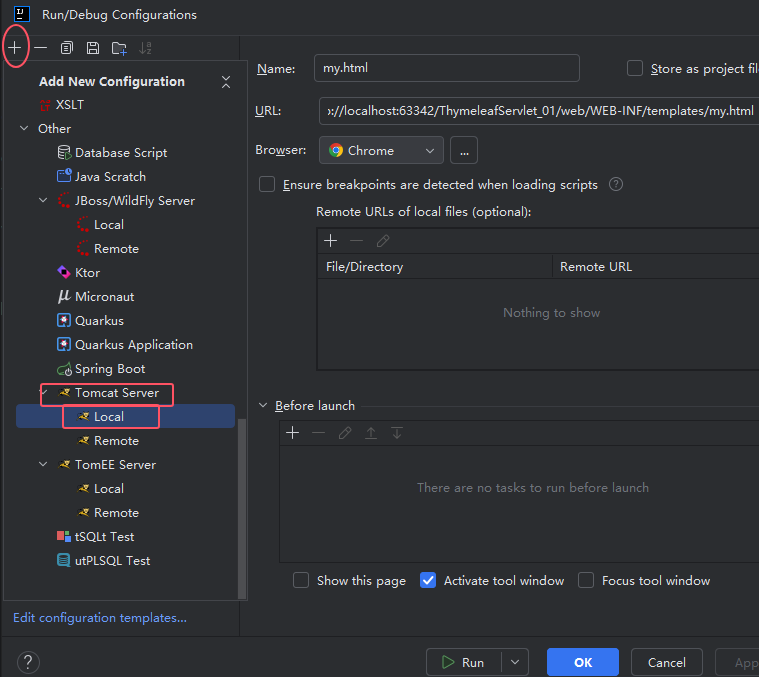
Task: Click the URL input field
Action: click(539, 111)
